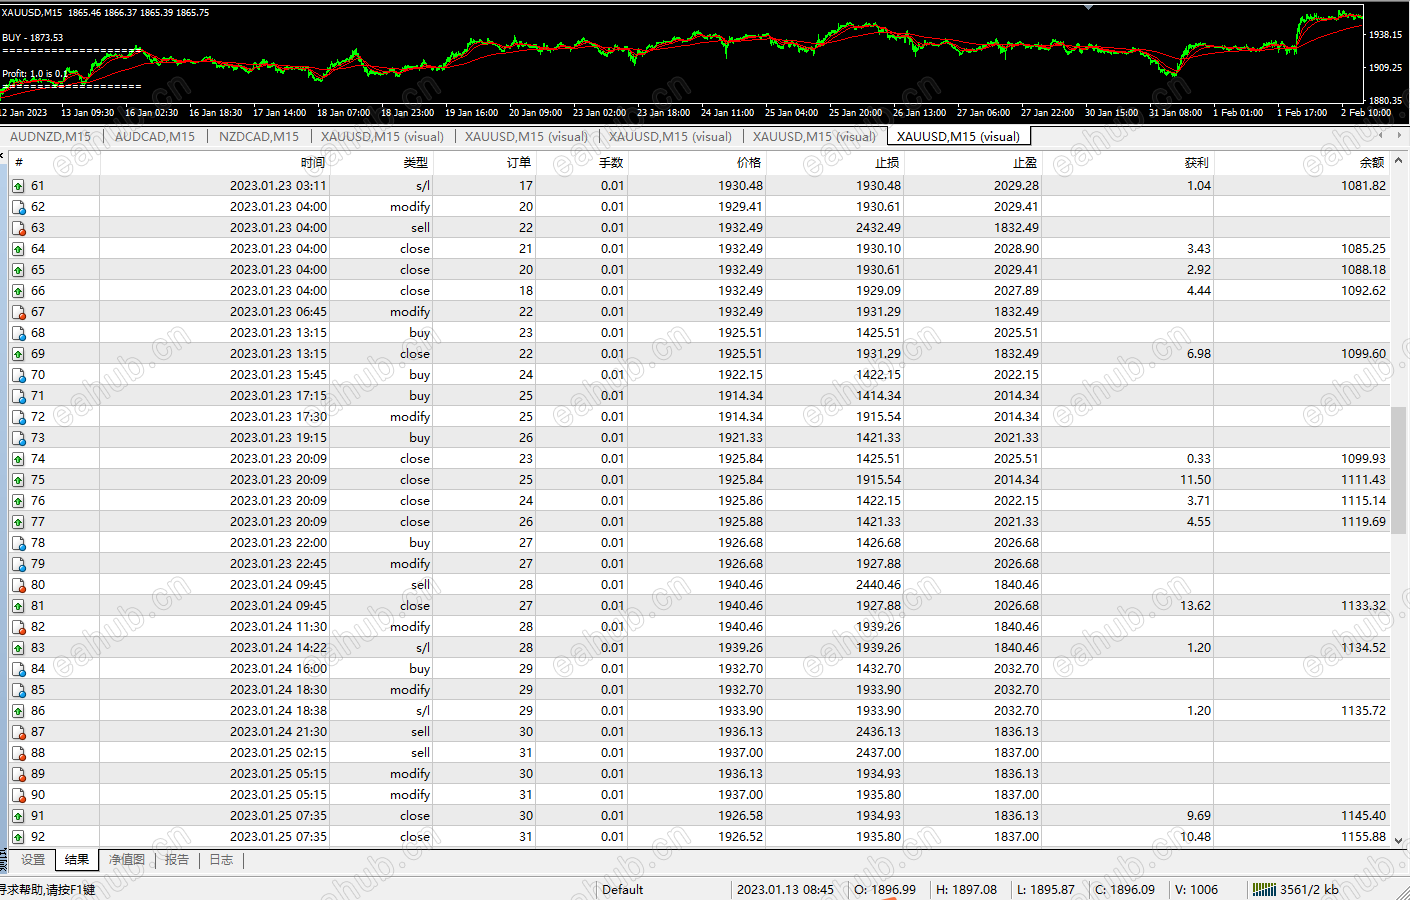Click the time cell 2023.01.24 14:22
The image size is (1410, 900).
tap(278, 648)
